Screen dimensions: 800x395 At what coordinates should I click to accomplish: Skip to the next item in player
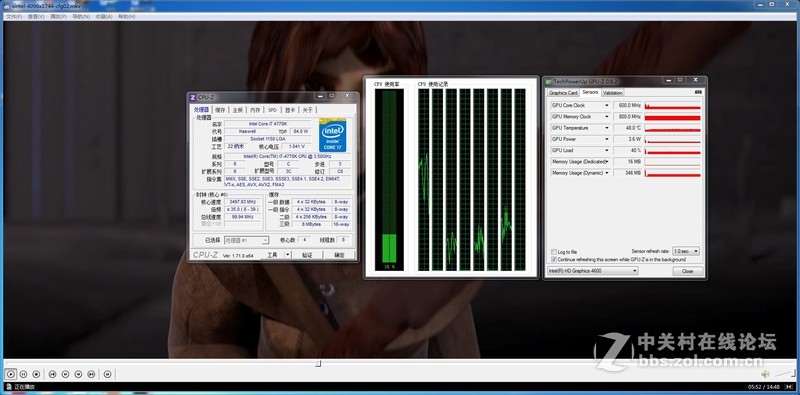(91, 374)
